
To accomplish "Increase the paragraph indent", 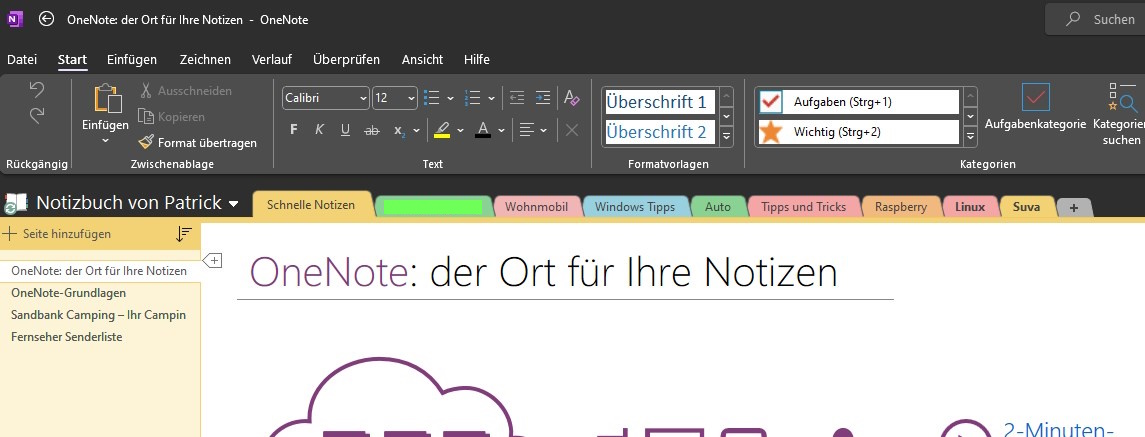I will tap(543, 97).
